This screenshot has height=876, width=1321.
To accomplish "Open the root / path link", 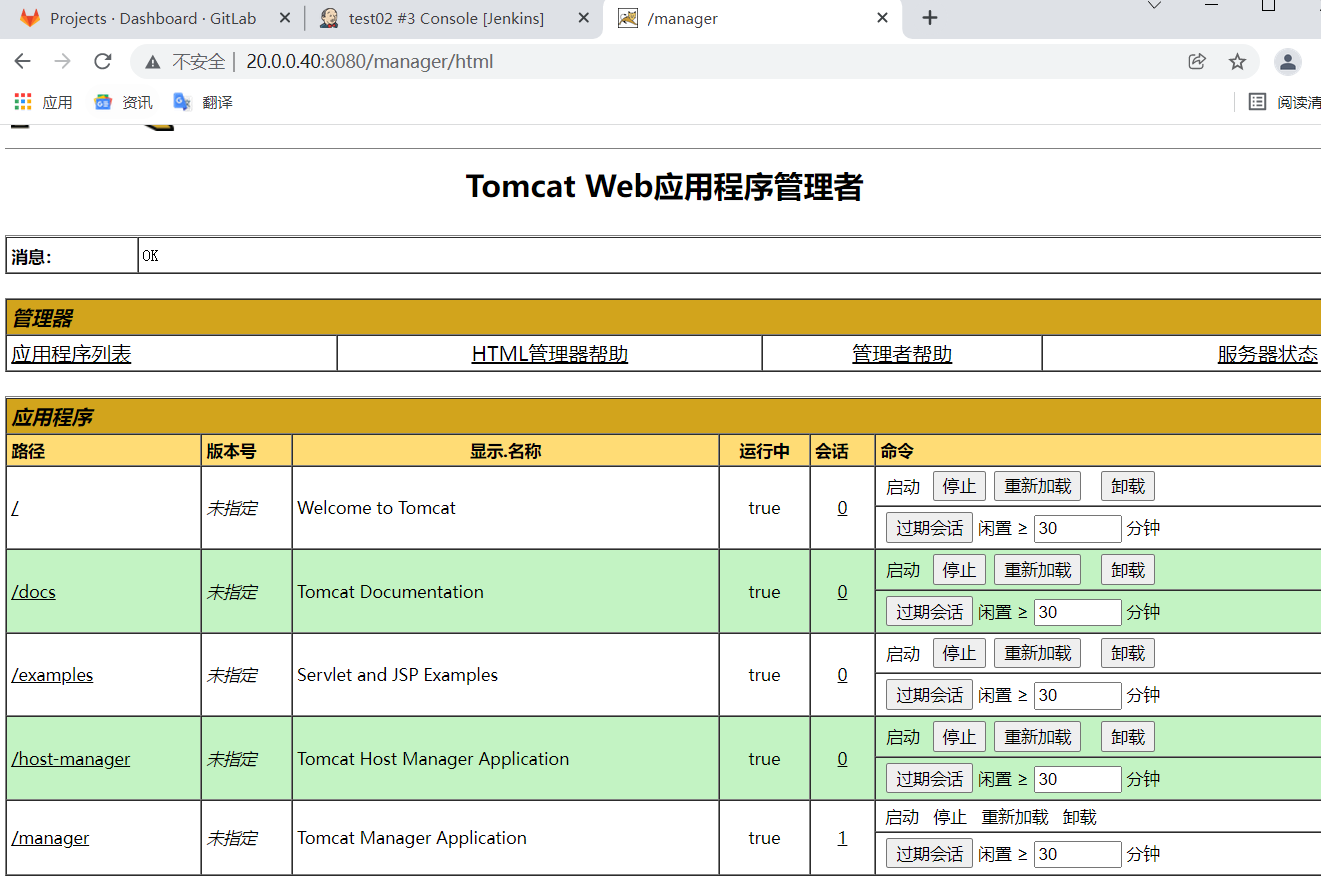I will 15,508.
